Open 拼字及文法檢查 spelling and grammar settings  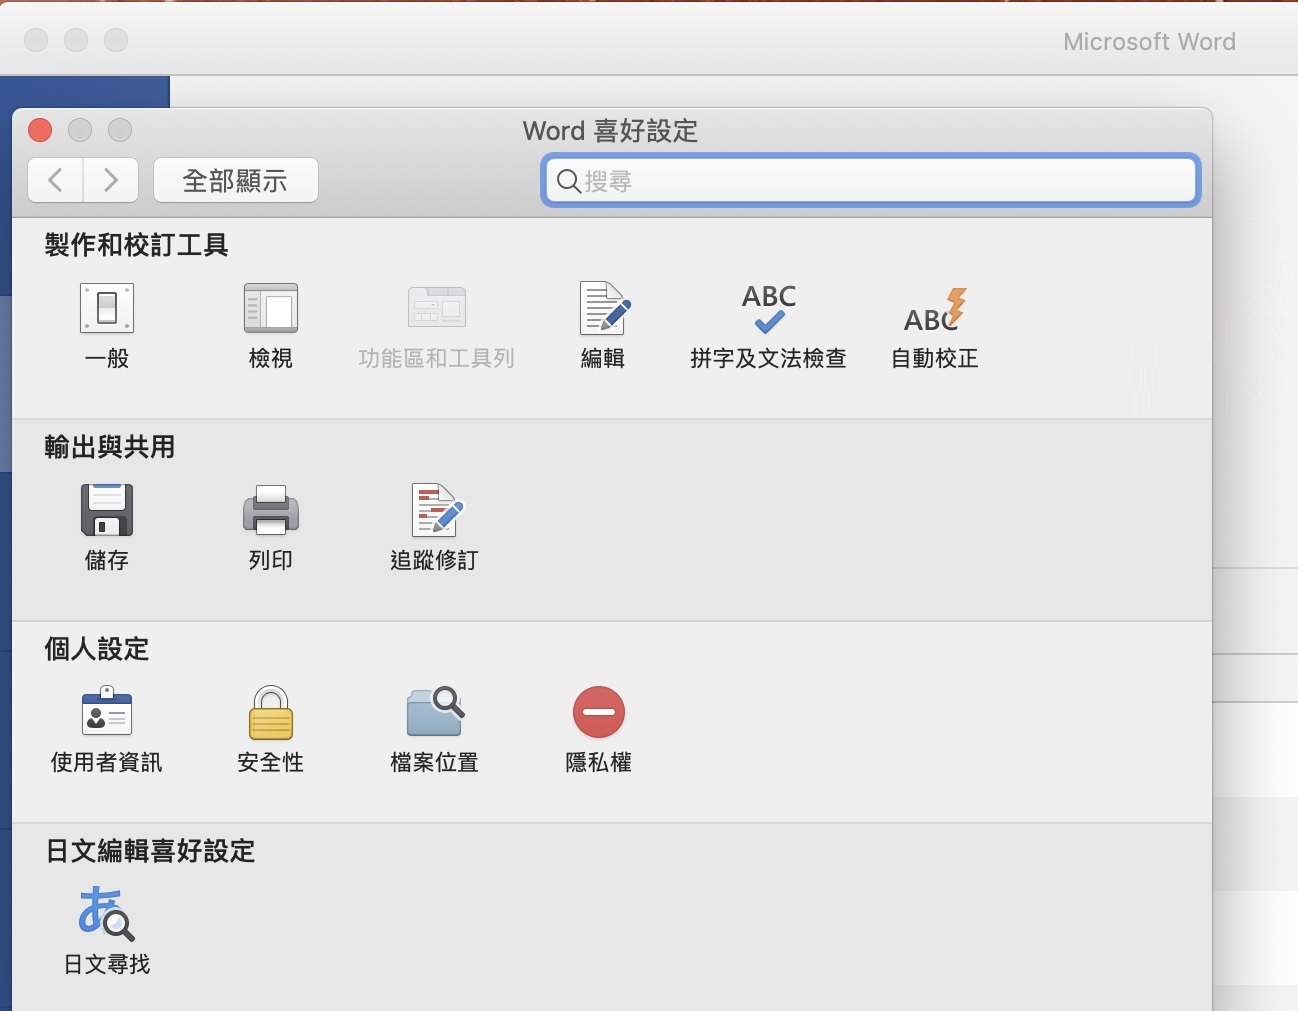click(768, 311)
